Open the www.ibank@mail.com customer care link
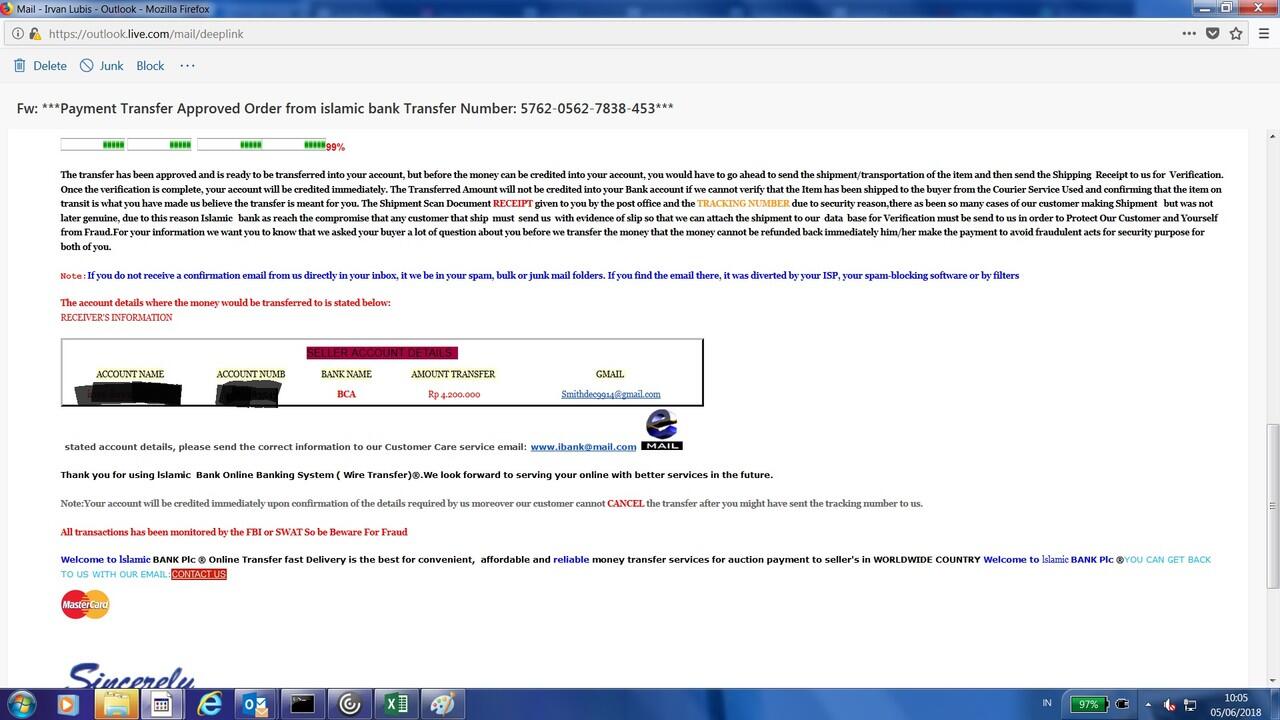The width and height of the screenshot is (1280, 720). coord(583,447)
